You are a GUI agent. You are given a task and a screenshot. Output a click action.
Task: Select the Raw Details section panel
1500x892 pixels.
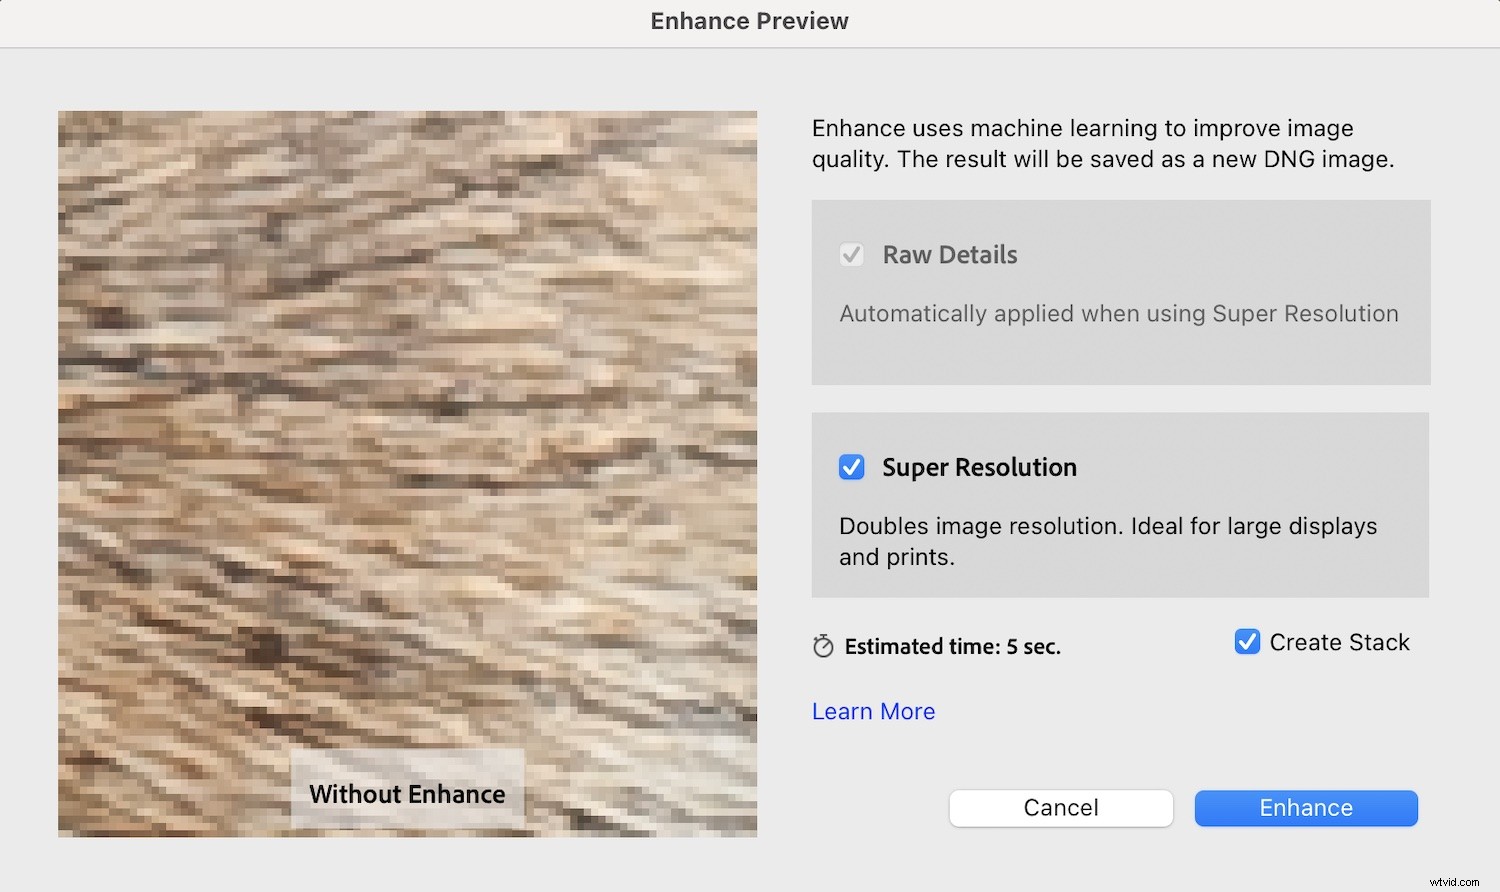[1120, 292]
